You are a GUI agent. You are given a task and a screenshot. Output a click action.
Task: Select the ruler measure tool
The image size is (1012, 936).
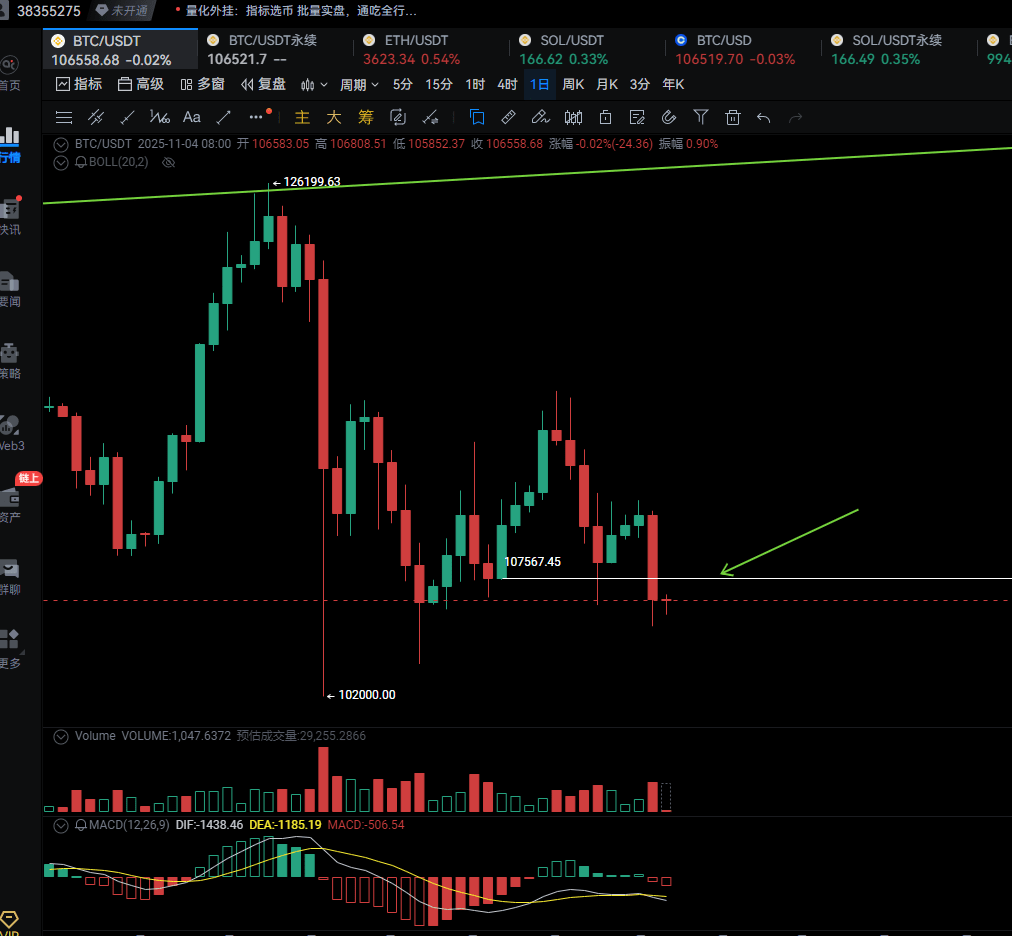(x=508, y=117)
